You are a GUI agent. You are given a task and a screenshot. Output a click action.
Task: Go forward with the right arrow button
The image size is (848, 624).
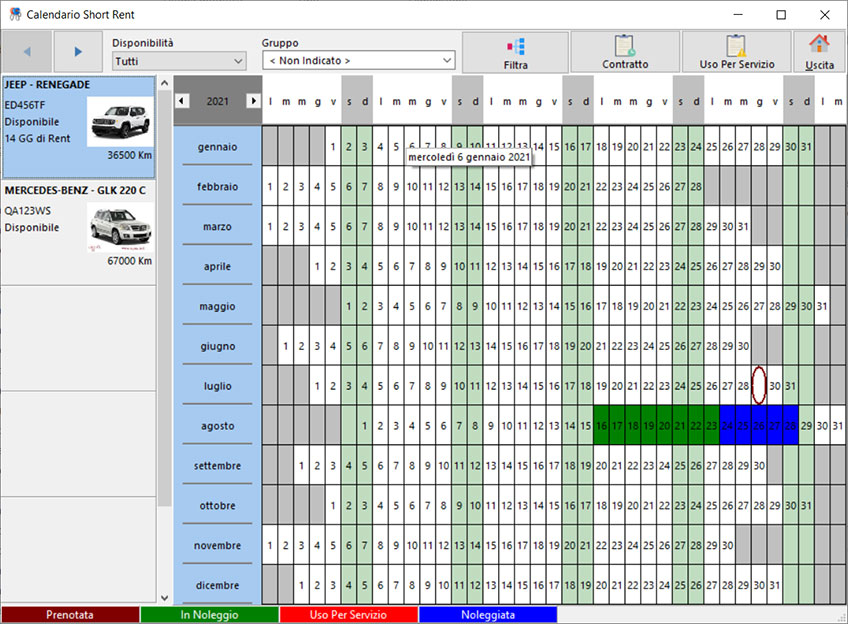78,52
